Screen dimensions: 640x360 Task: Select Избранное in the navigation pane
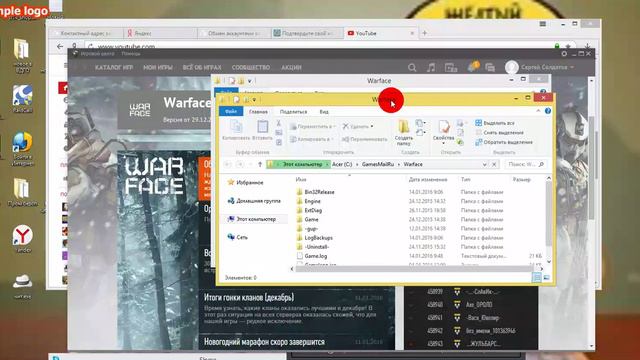coord(246,182)
